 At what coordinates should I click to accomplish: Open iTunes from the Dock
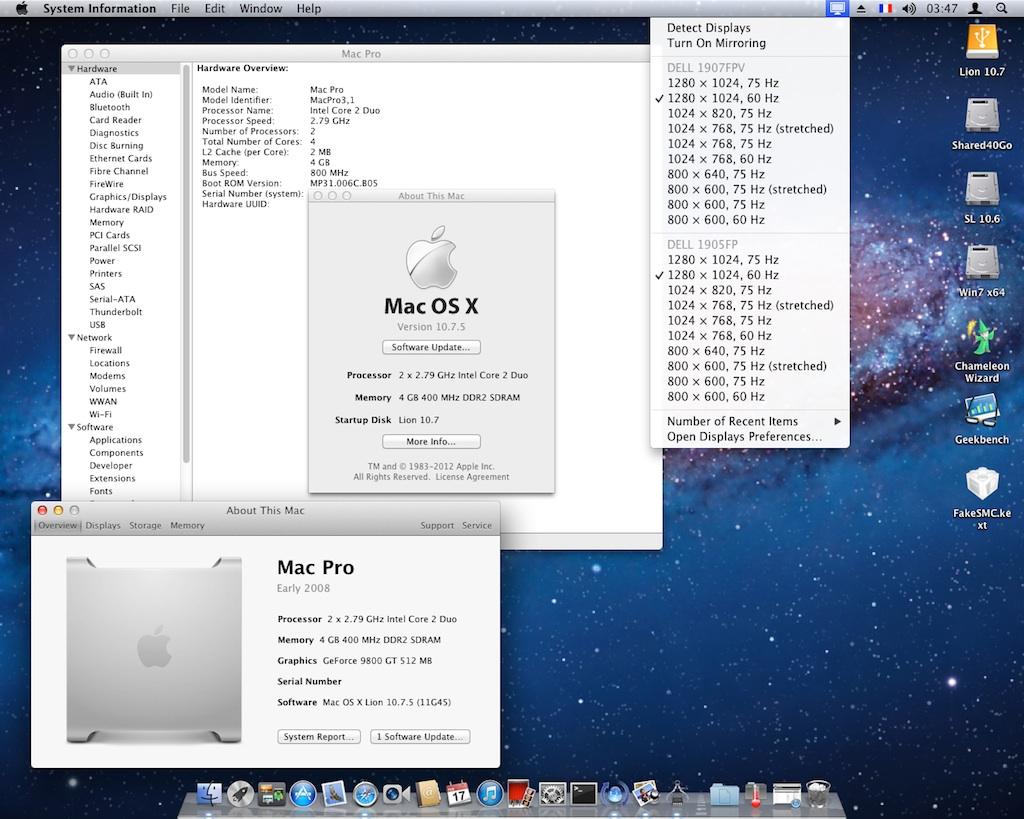coord(489,794)
